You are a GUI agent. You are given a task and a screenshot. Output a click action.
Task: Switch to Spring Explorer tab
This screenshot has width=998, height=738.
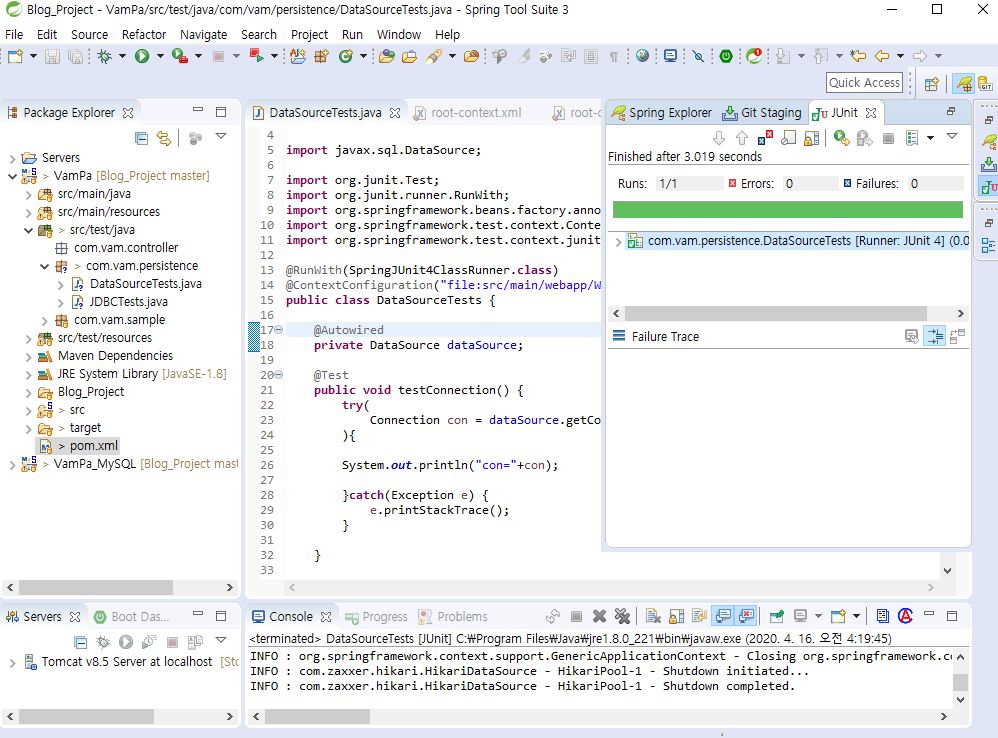tap(661, 113)
